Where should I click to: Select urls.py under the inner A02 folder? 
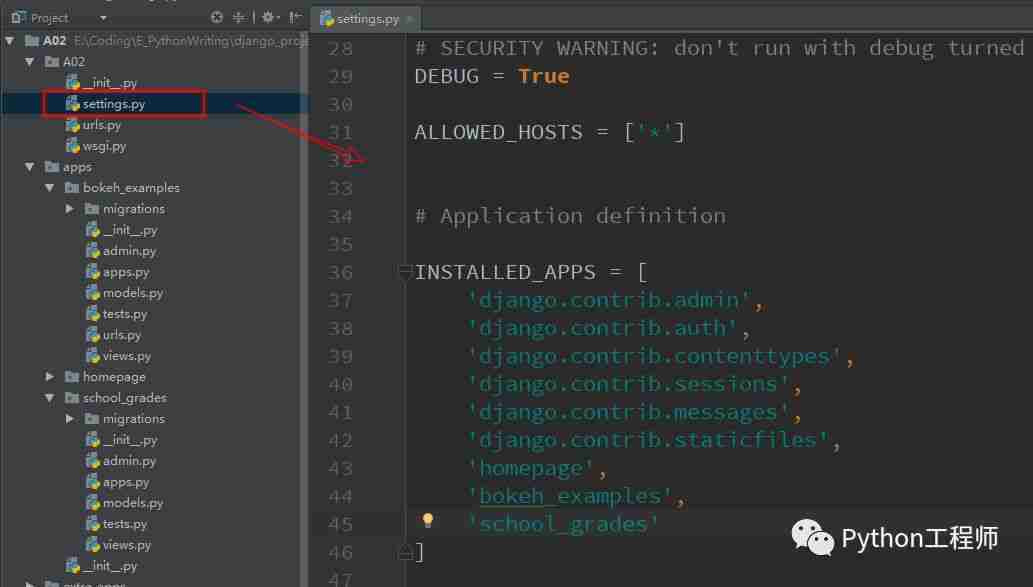click(x=101, y=125)
